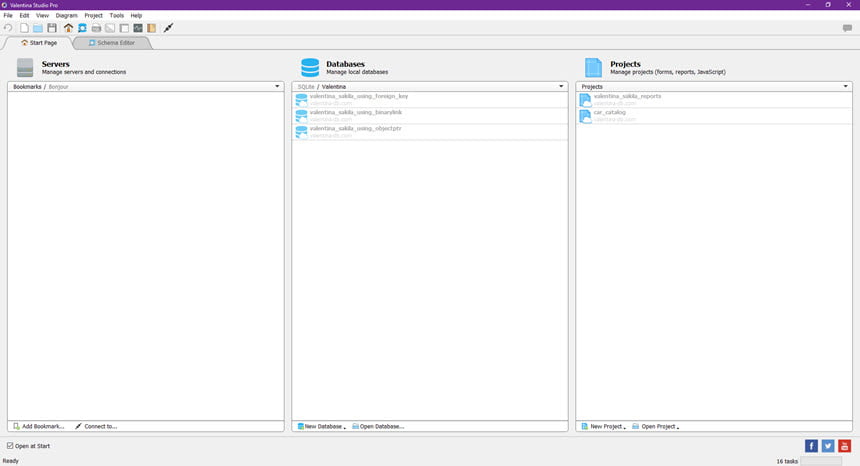Open the New Project dropdown button
860x466 pixels.
pos(603,426)
